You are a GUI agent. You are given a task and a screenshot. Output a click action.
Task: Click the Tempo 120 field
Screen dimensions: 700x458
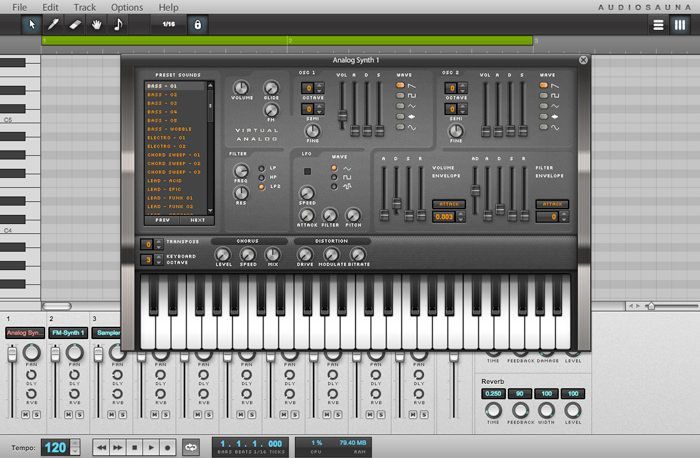(x=56, y=447)
